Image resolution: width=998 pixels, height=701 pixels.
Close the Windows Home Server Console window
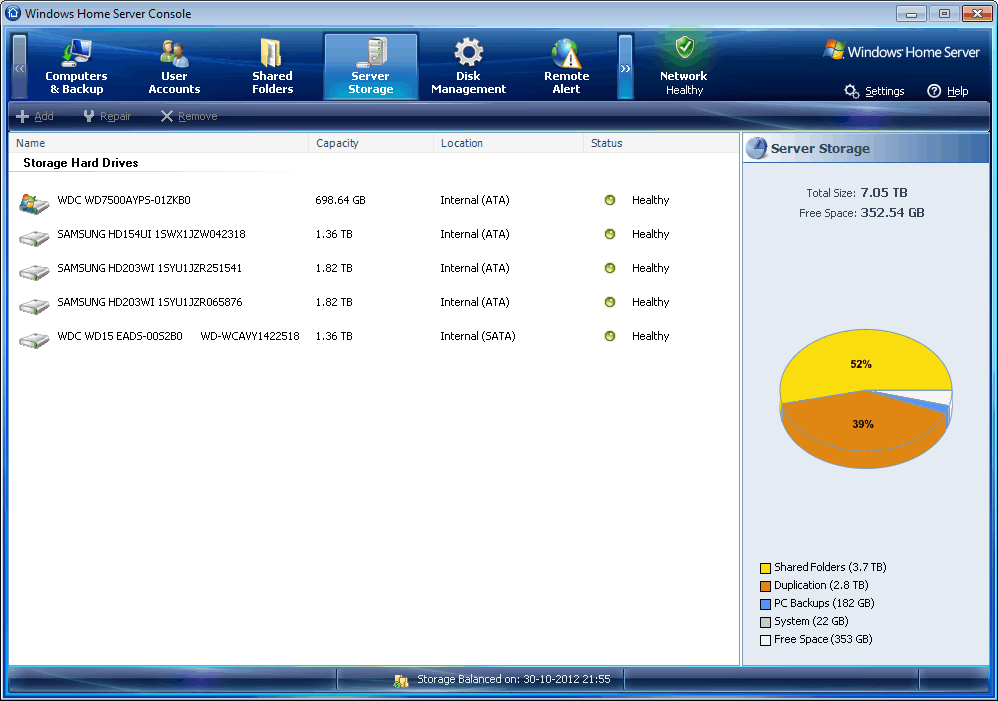[x=977, y=13]
